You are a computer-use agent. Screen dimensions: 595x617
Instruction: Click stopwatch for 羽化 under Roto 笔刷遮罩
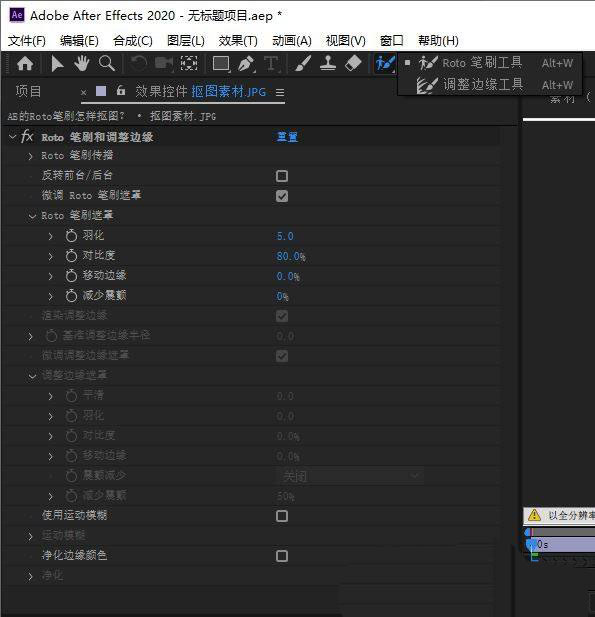pyautogui.click(x=71, y=236)
